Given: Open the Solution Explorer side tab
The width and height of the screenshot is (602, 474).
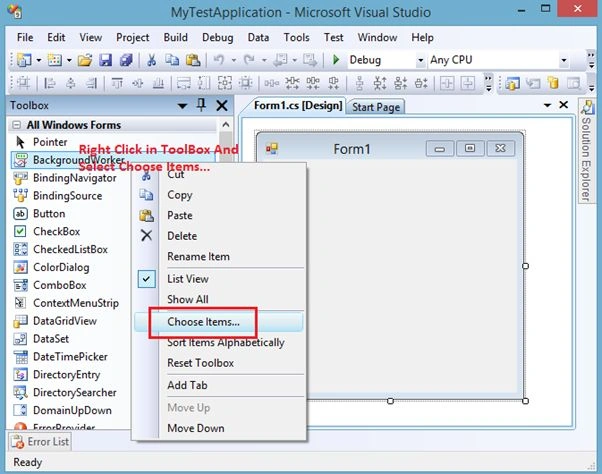Looking at the screenshot, I should (587, 151).
